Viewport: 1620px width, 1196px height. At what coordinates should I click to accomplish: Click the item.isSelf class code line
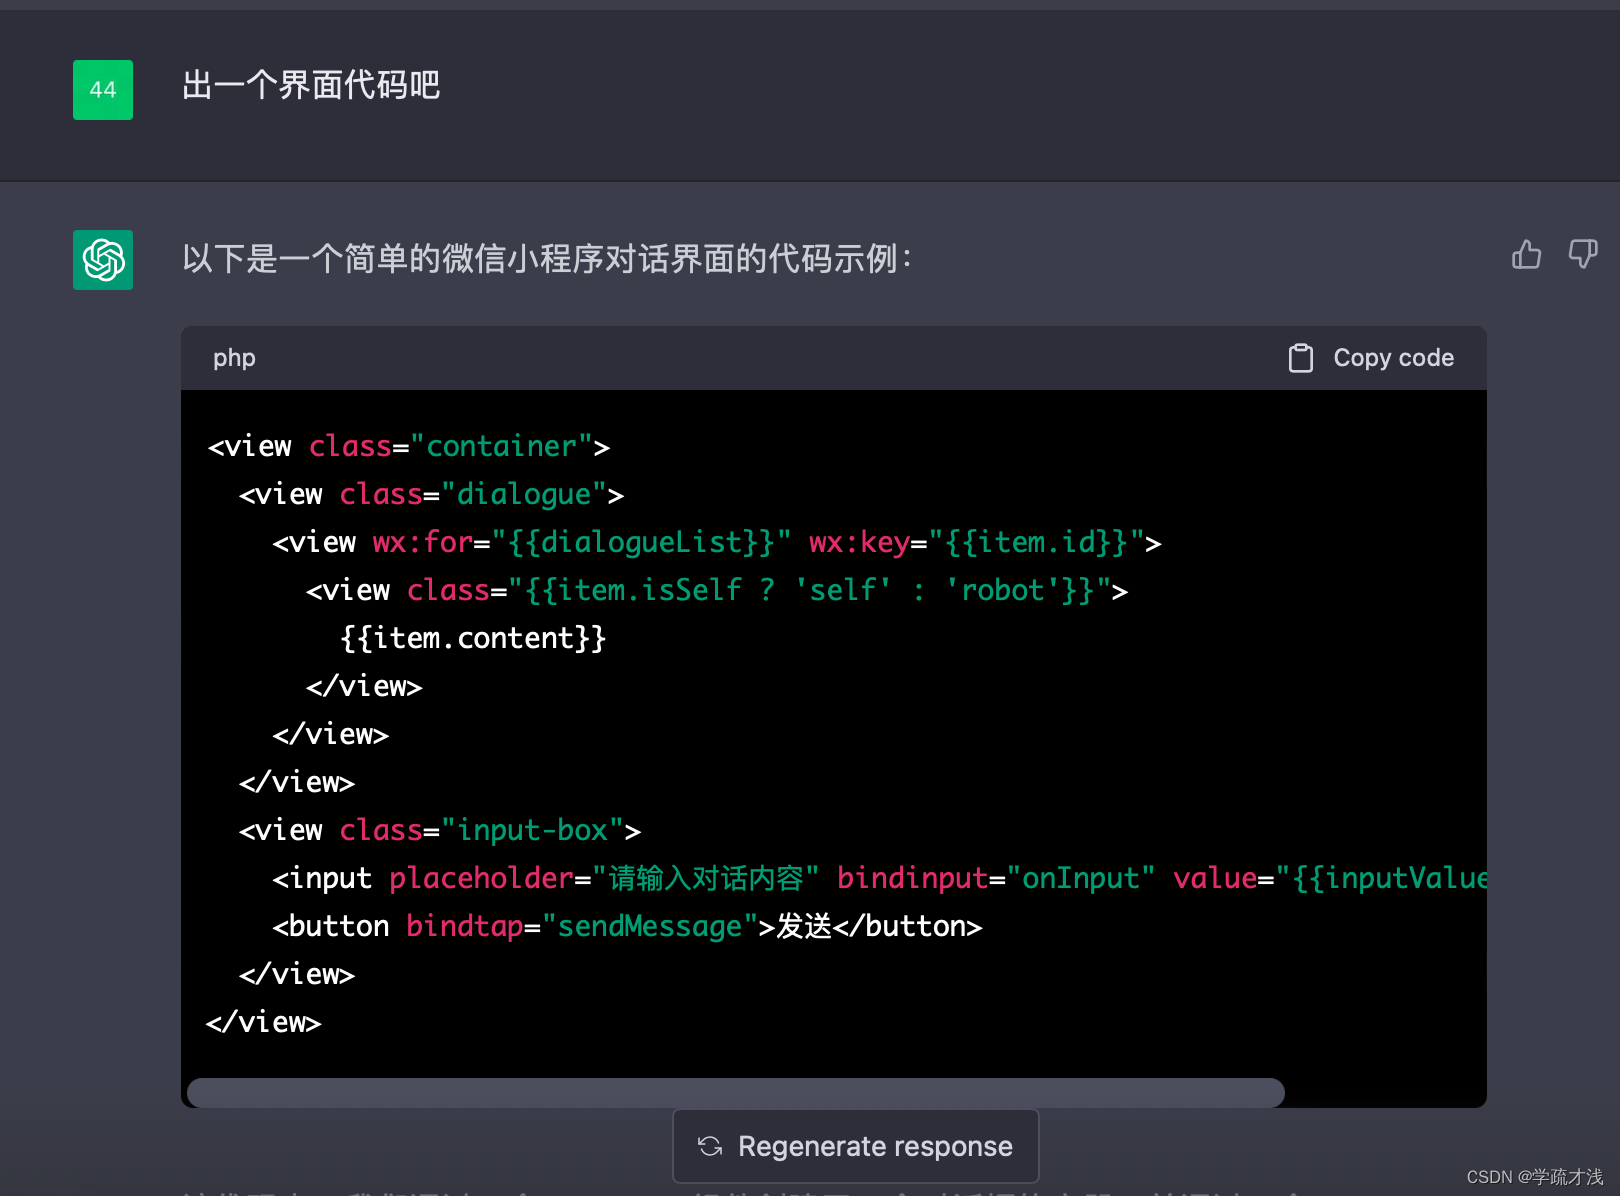716,590
